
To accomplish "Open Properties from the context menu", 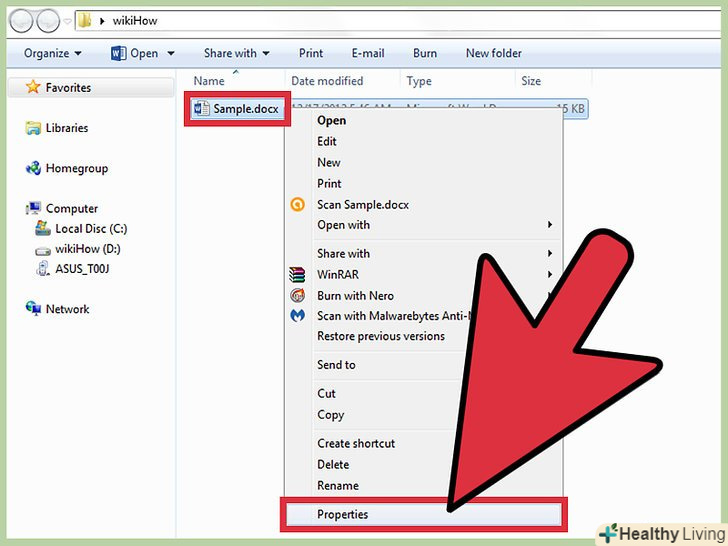I will point(423,514).
